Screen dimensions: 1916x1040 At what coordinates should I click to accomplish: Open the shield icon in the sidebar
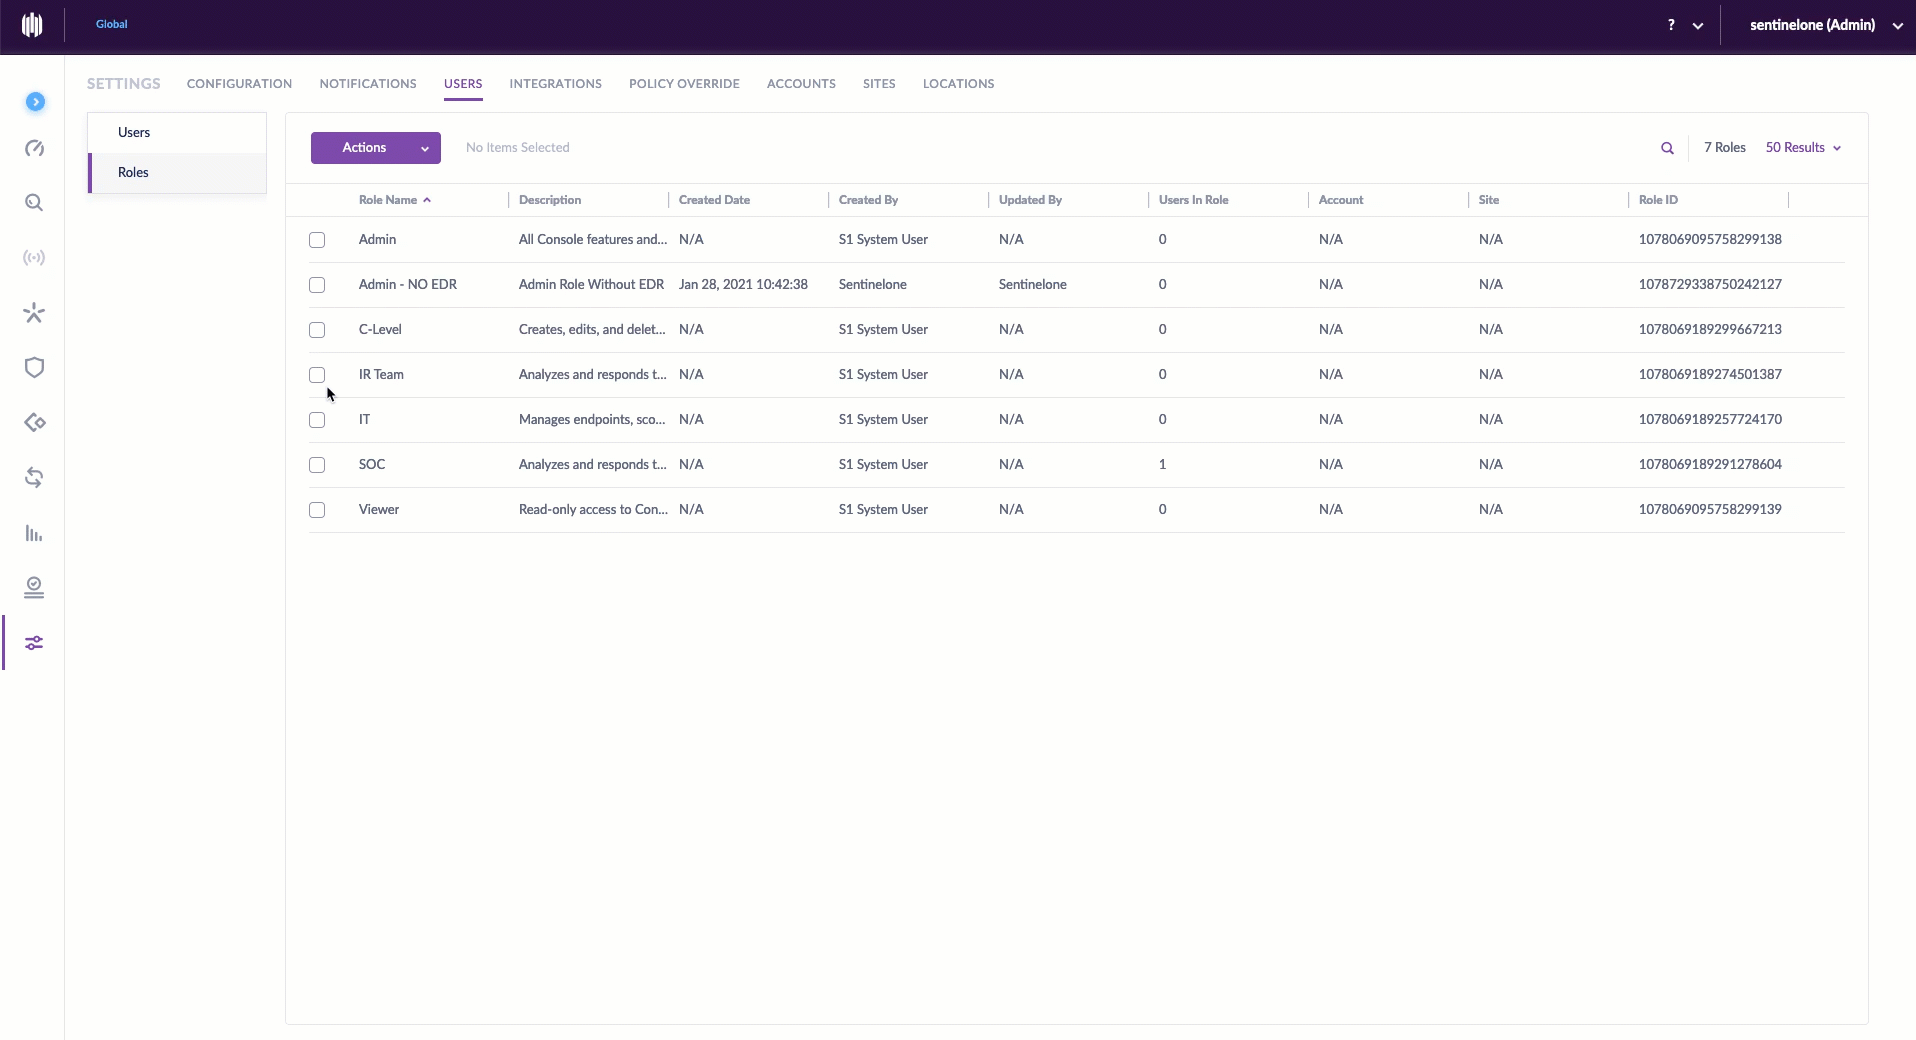(x=34, y=368)
